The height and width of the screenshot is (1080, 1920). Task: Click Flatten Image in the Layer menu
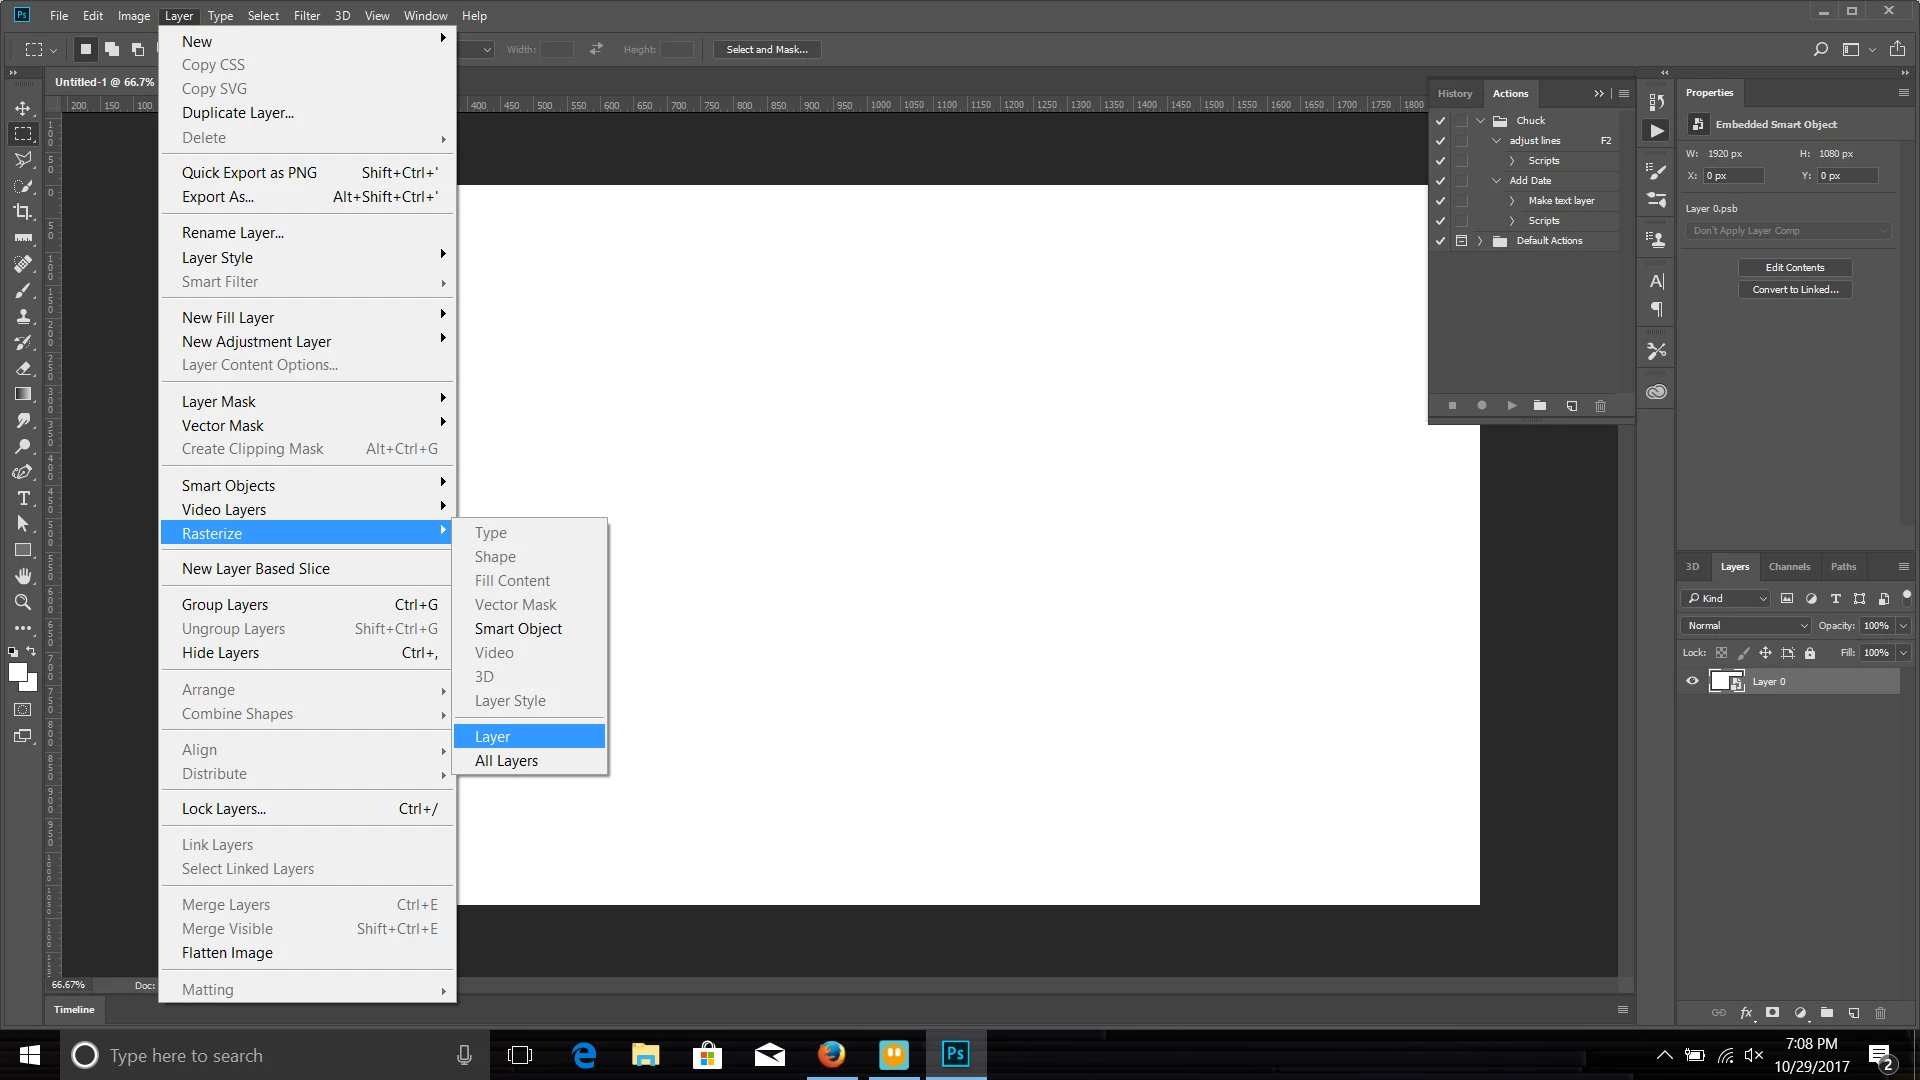click(x=227, y=953)
